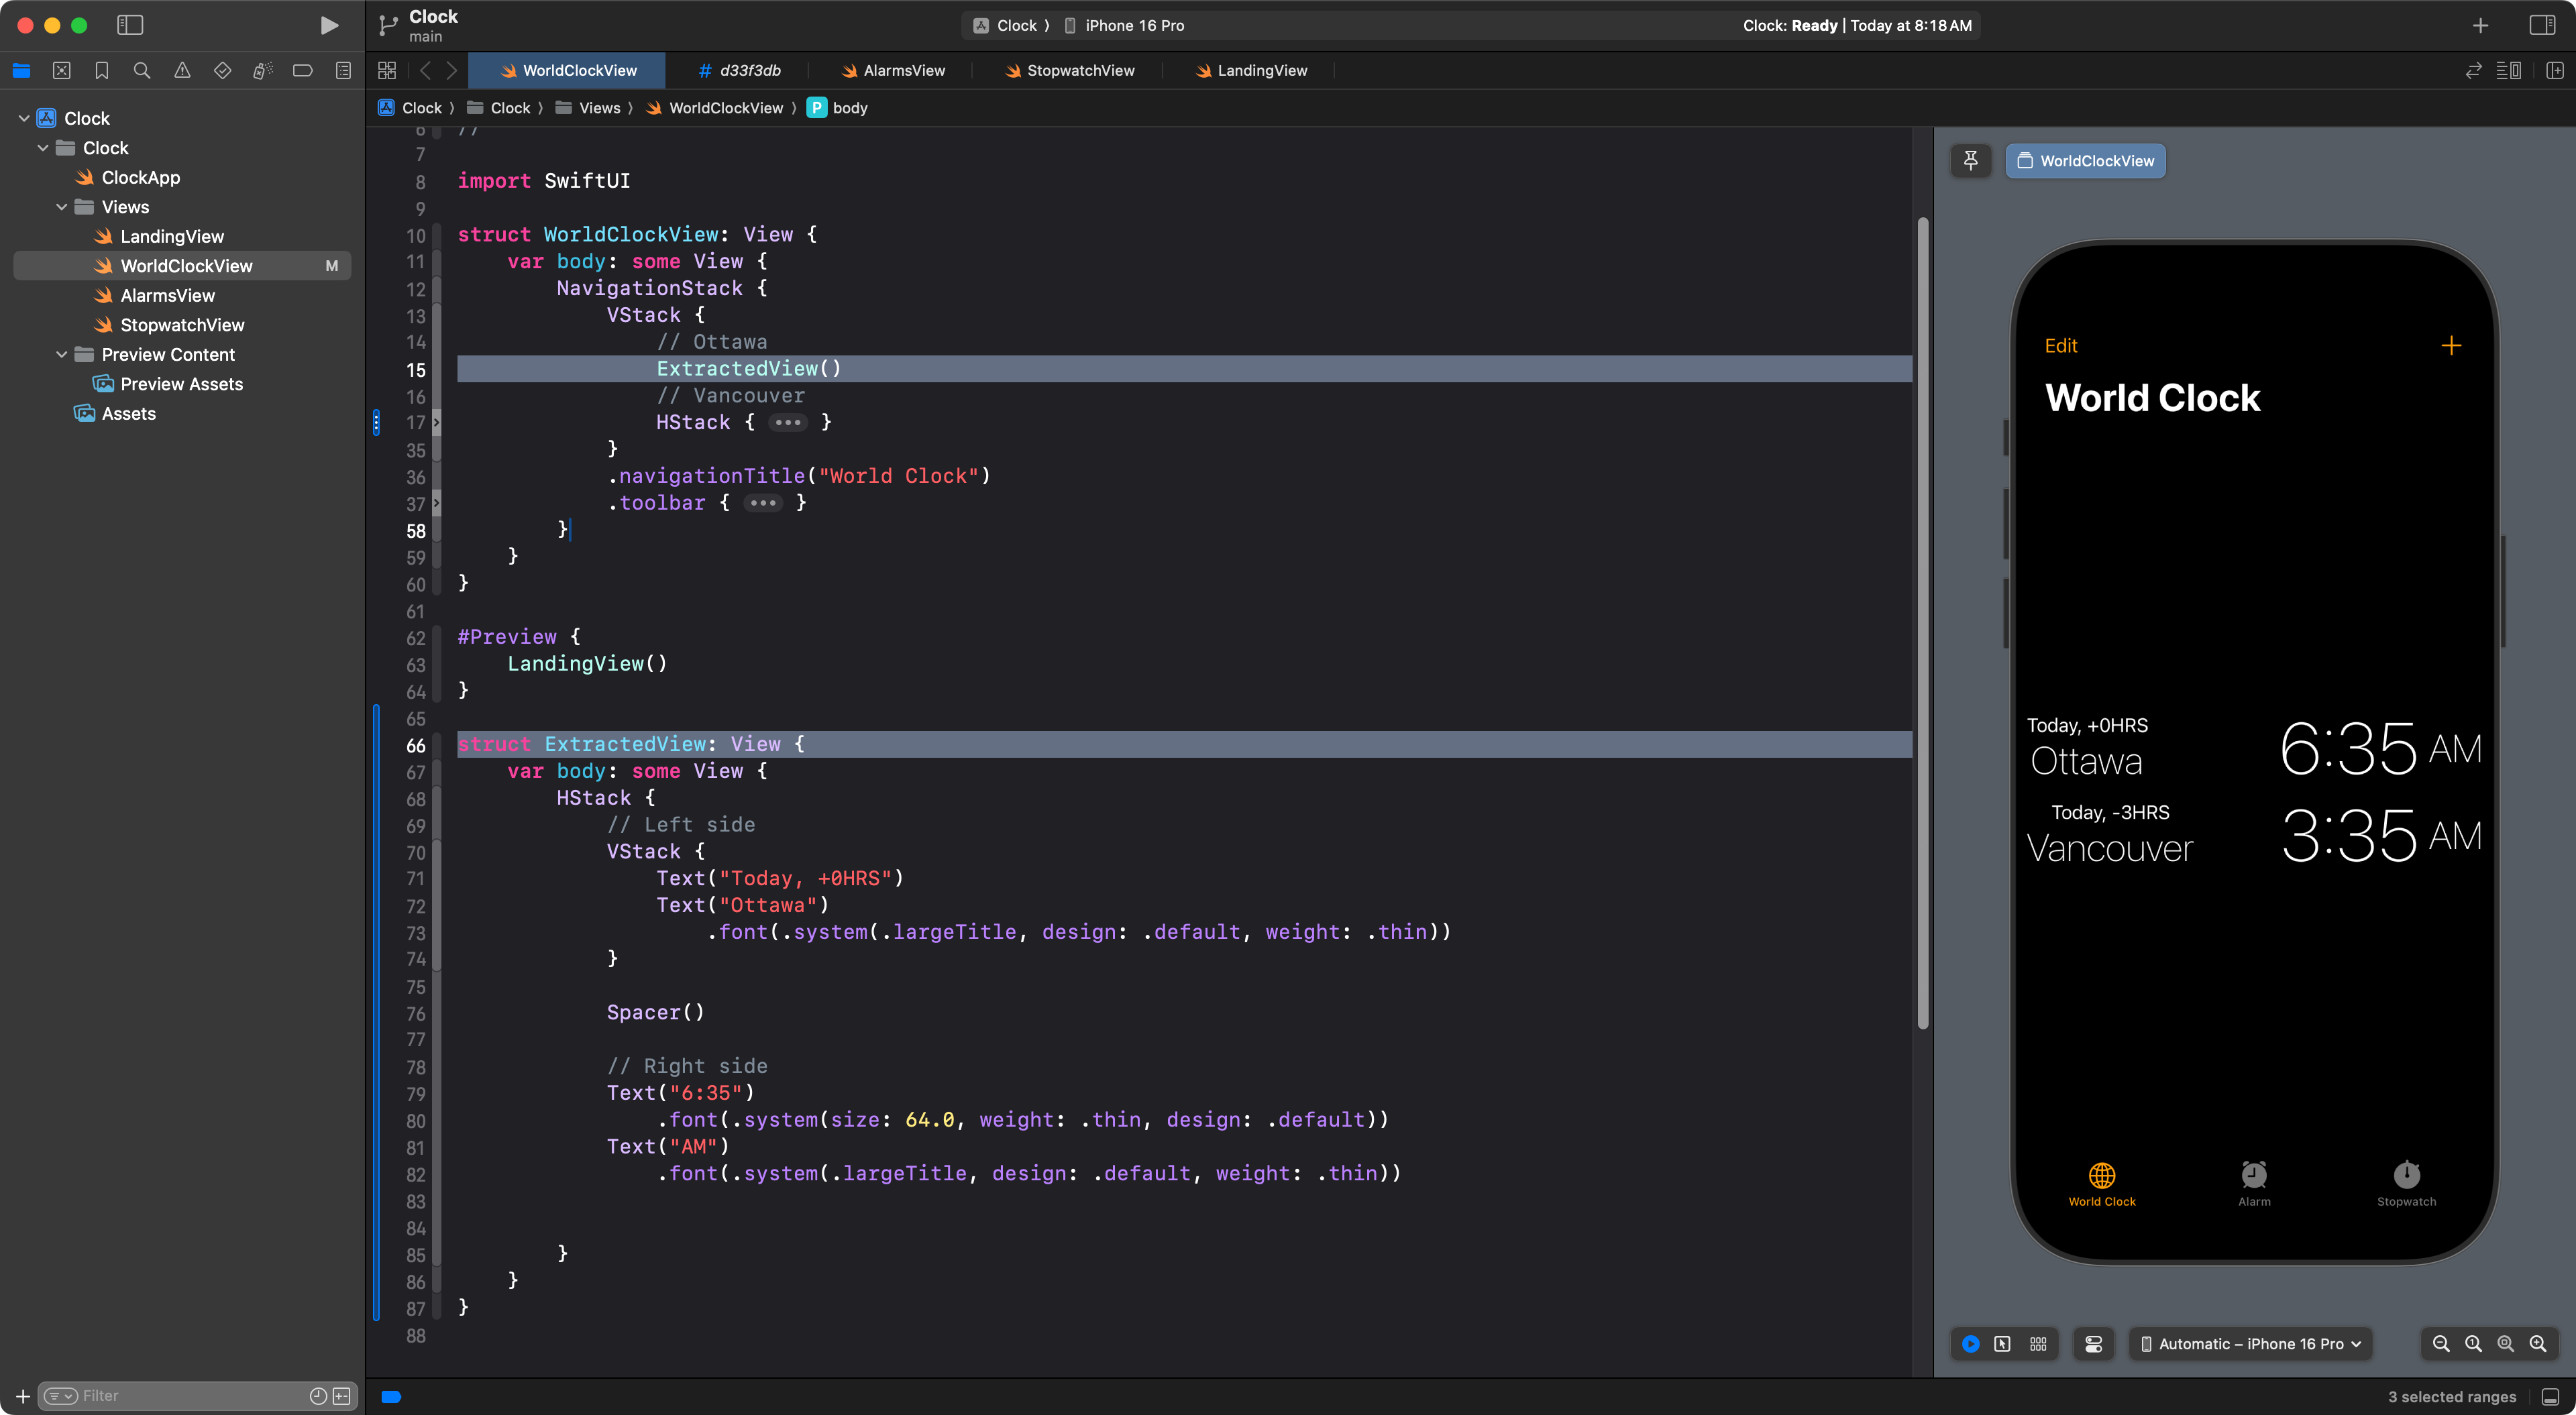Click Edit in the phone preview
The width and height of the screenshot is (2576, 1415).
[2061, 345]
